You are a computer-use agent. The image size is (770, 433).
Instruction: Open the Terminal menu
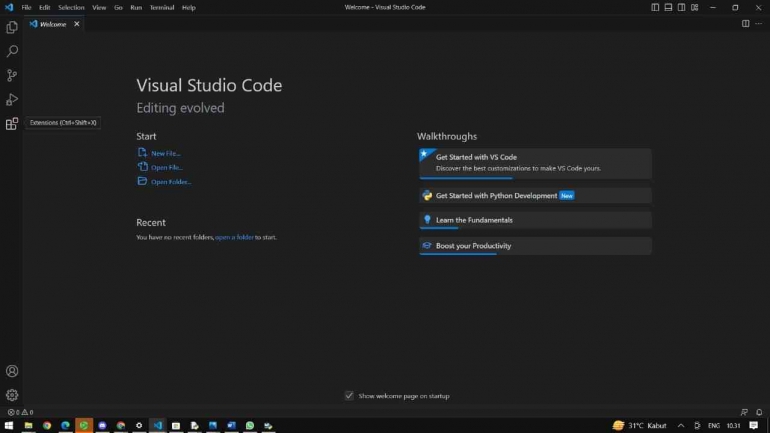pos(162,7)
